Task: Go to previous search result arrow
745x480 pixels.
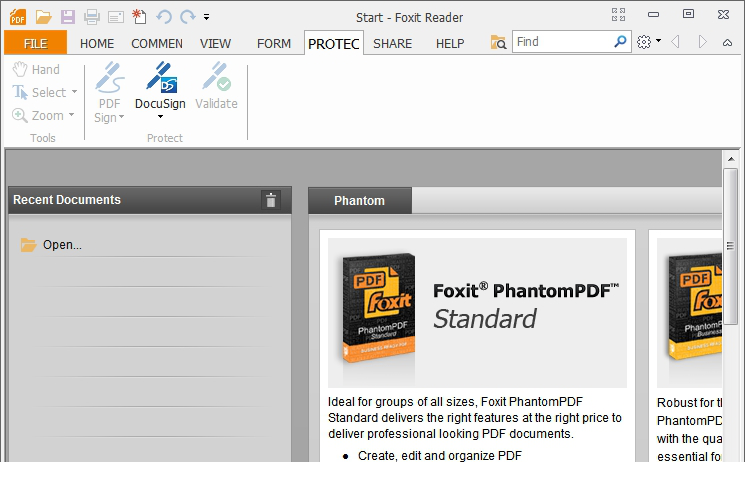Action: click(x=675, y=42)
